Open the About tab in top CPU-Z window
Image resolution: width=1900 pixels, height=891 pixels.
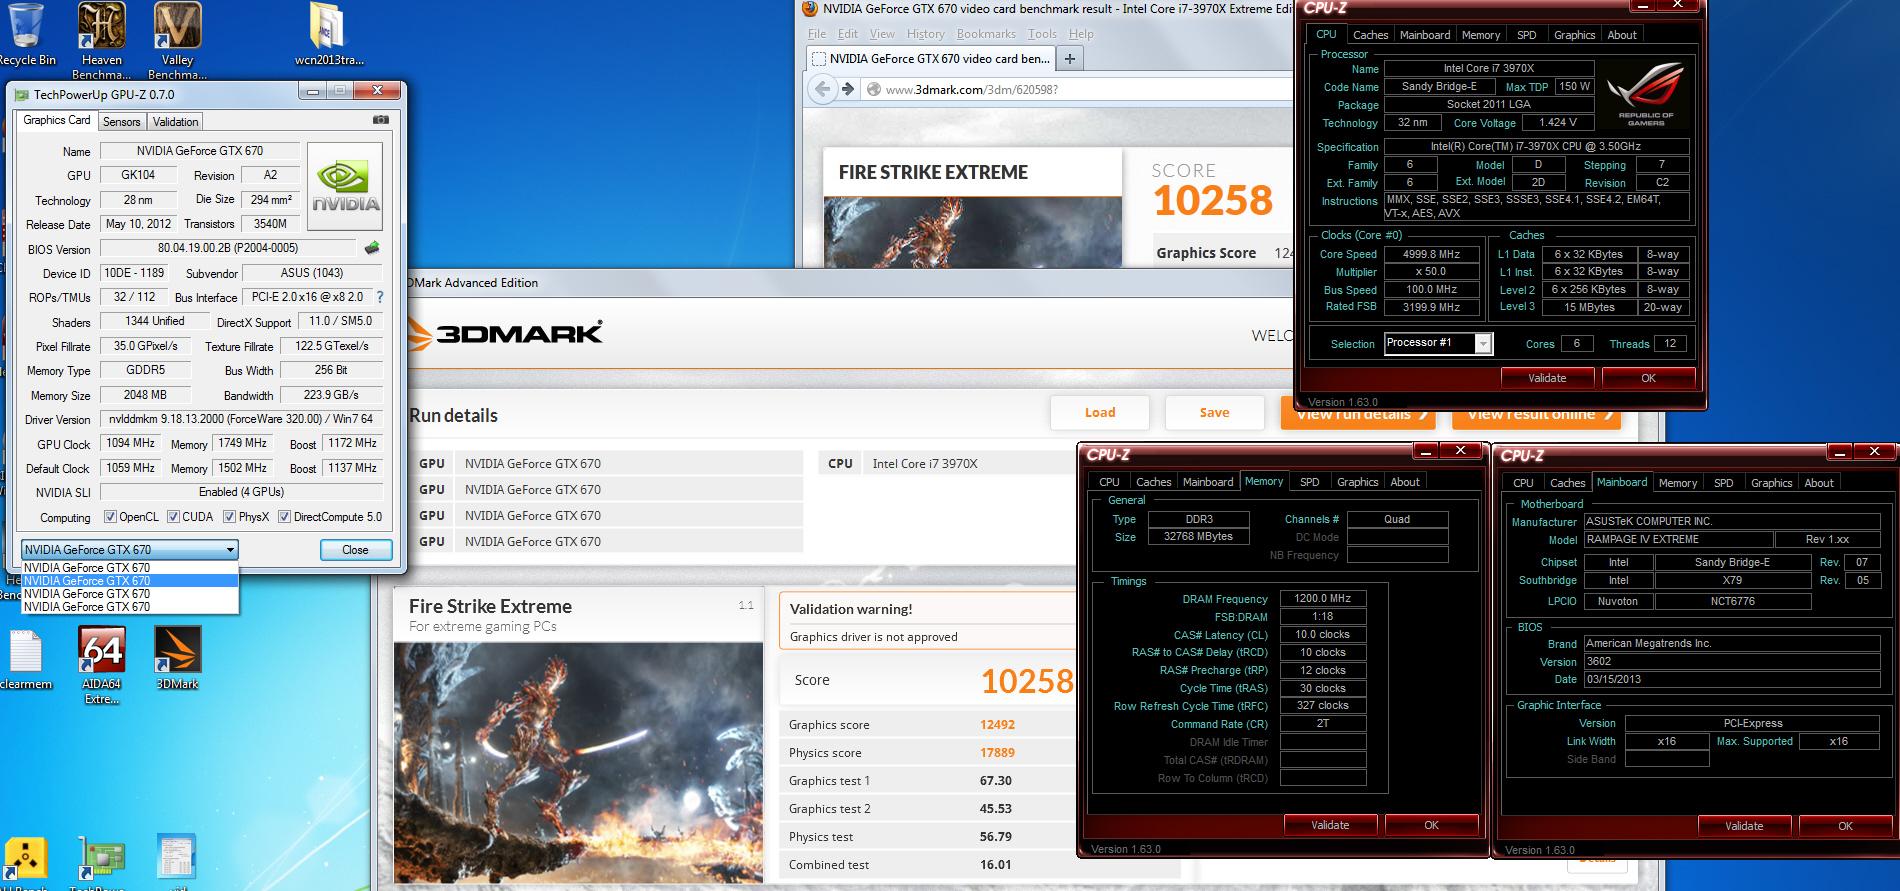[1622, 35]
